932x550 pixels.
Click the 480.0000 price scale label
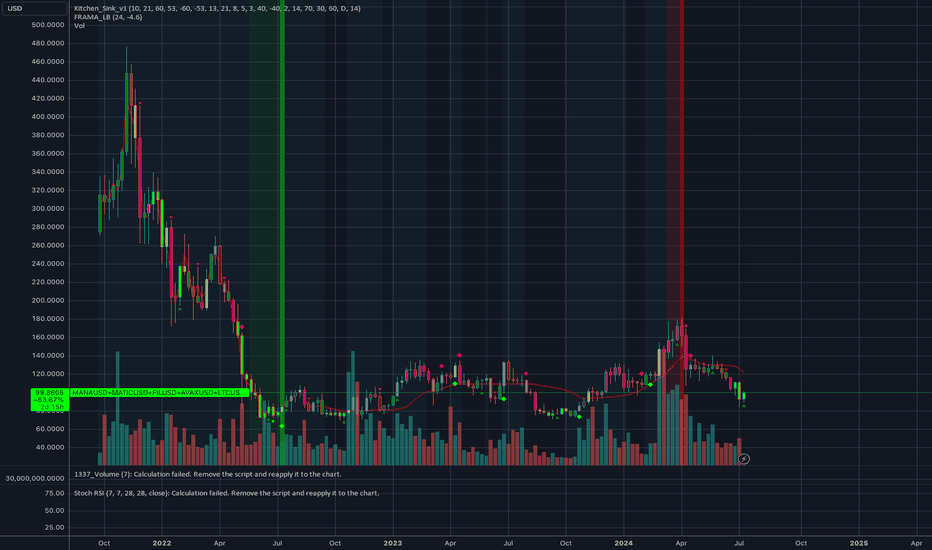pos(48,43)
